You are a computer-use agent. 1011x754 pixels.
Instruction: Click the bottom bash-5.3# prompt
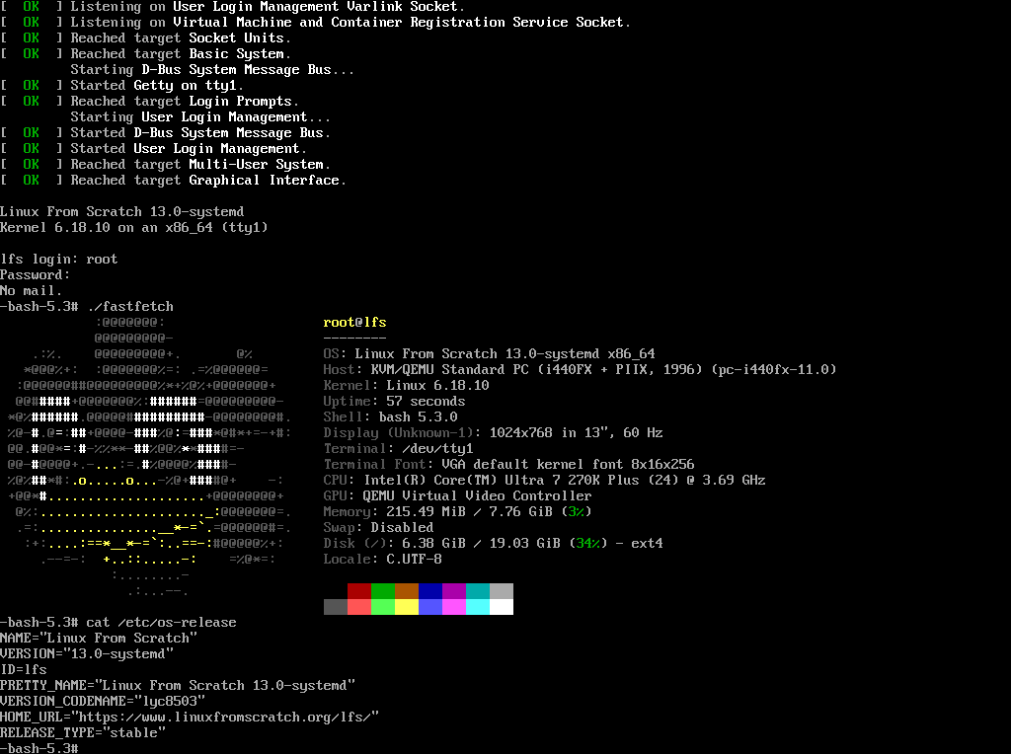point(39,748)
